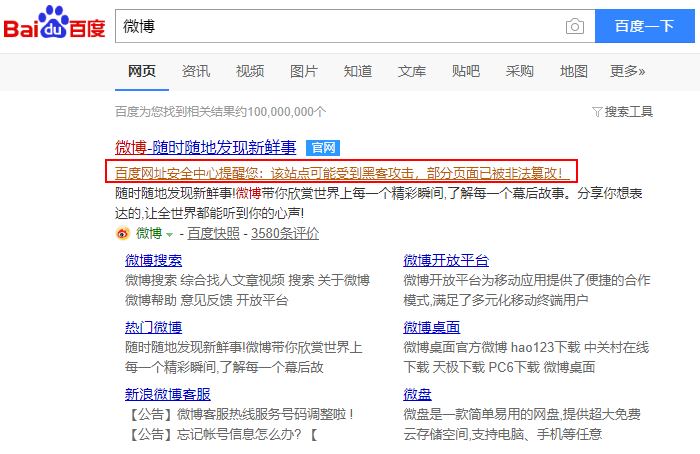The height and width of the screenshot is (454, 700).
Task: Expand the 更多» menu
Action: point(628,71)
